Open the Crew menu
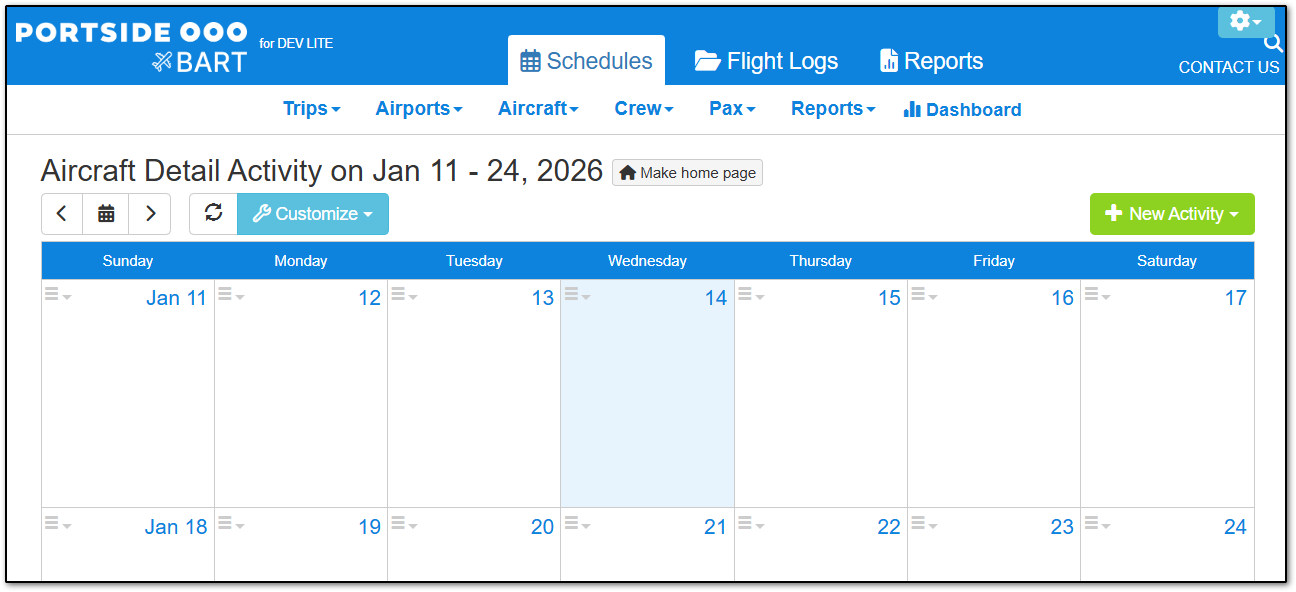 (643, 109)
